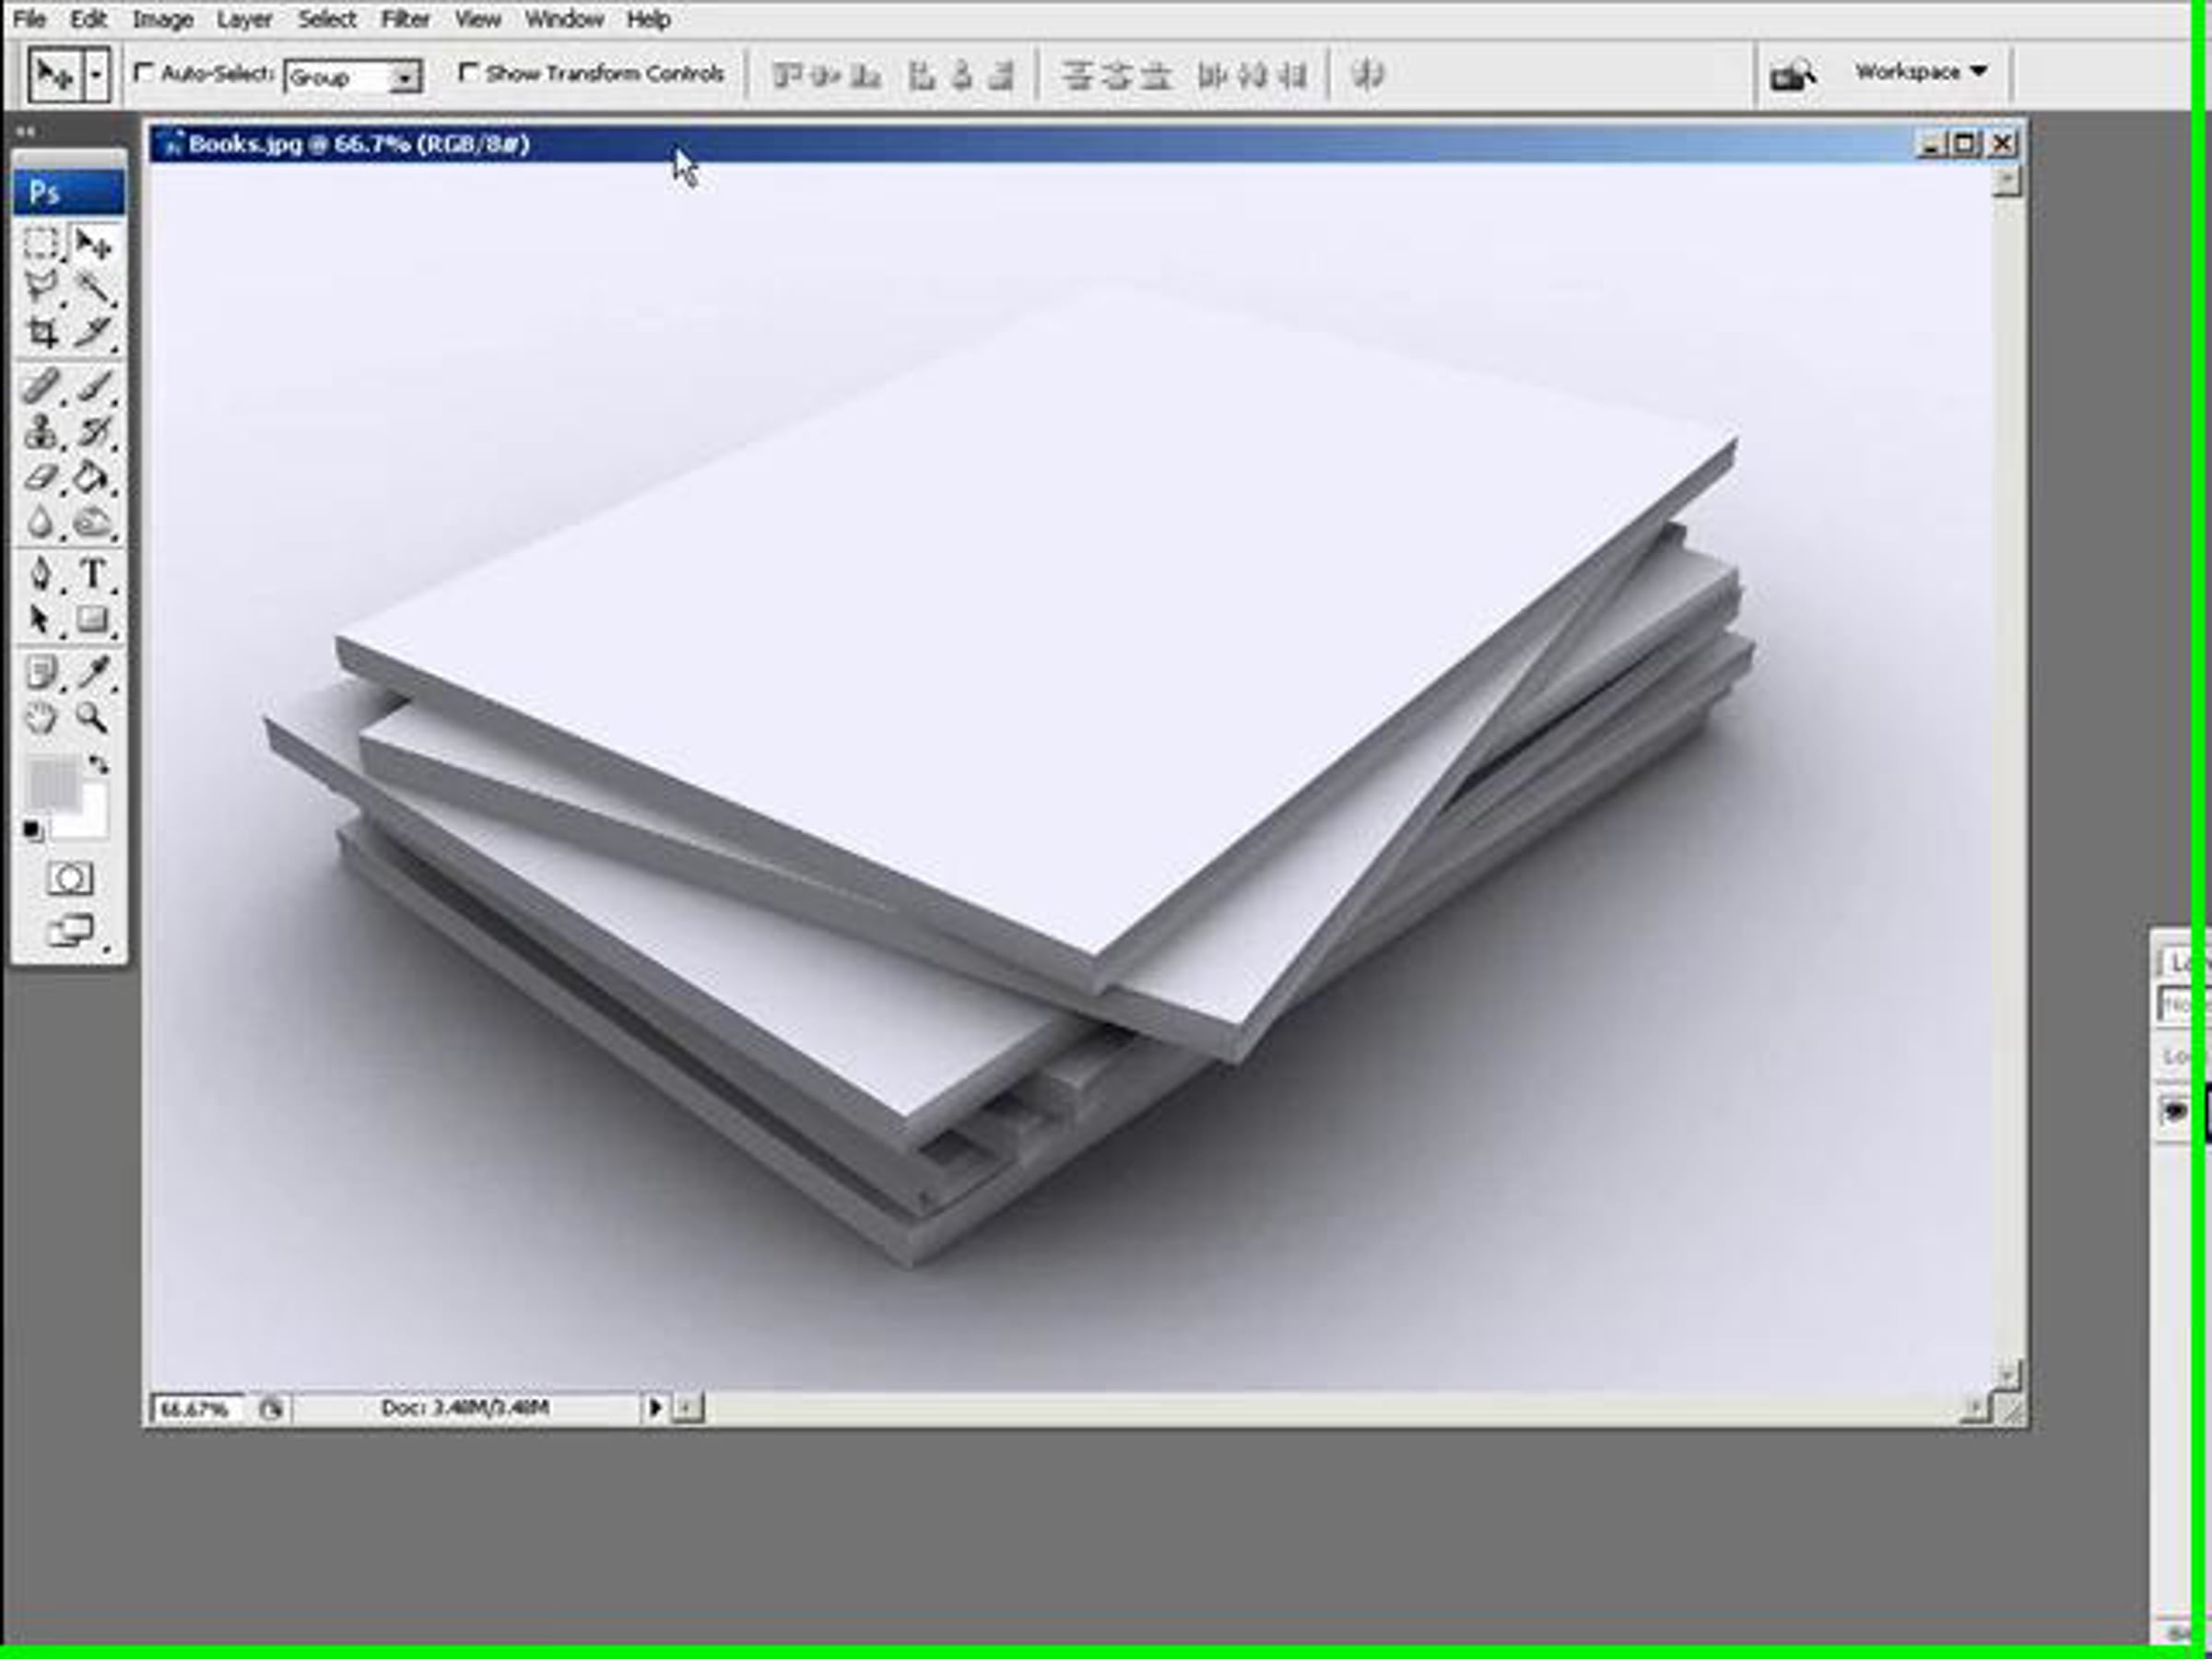Select the Paint Bucket tool
The height and width of the screenshot is (1659, 2212).
(x=92, y=478)
